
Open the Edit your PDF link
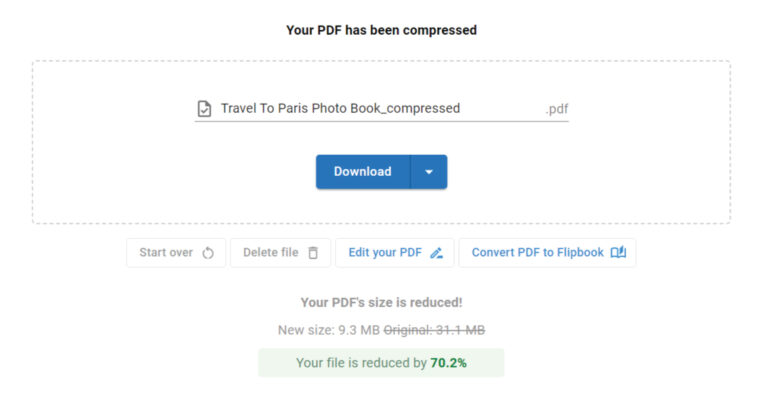[x=385, y=253]
